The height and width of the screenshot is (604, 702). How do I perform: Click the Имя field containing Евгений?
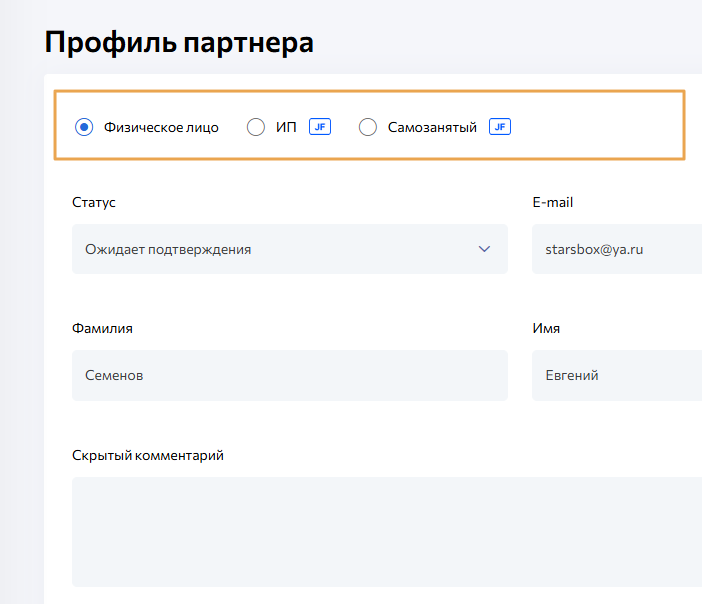click(616, 375)
